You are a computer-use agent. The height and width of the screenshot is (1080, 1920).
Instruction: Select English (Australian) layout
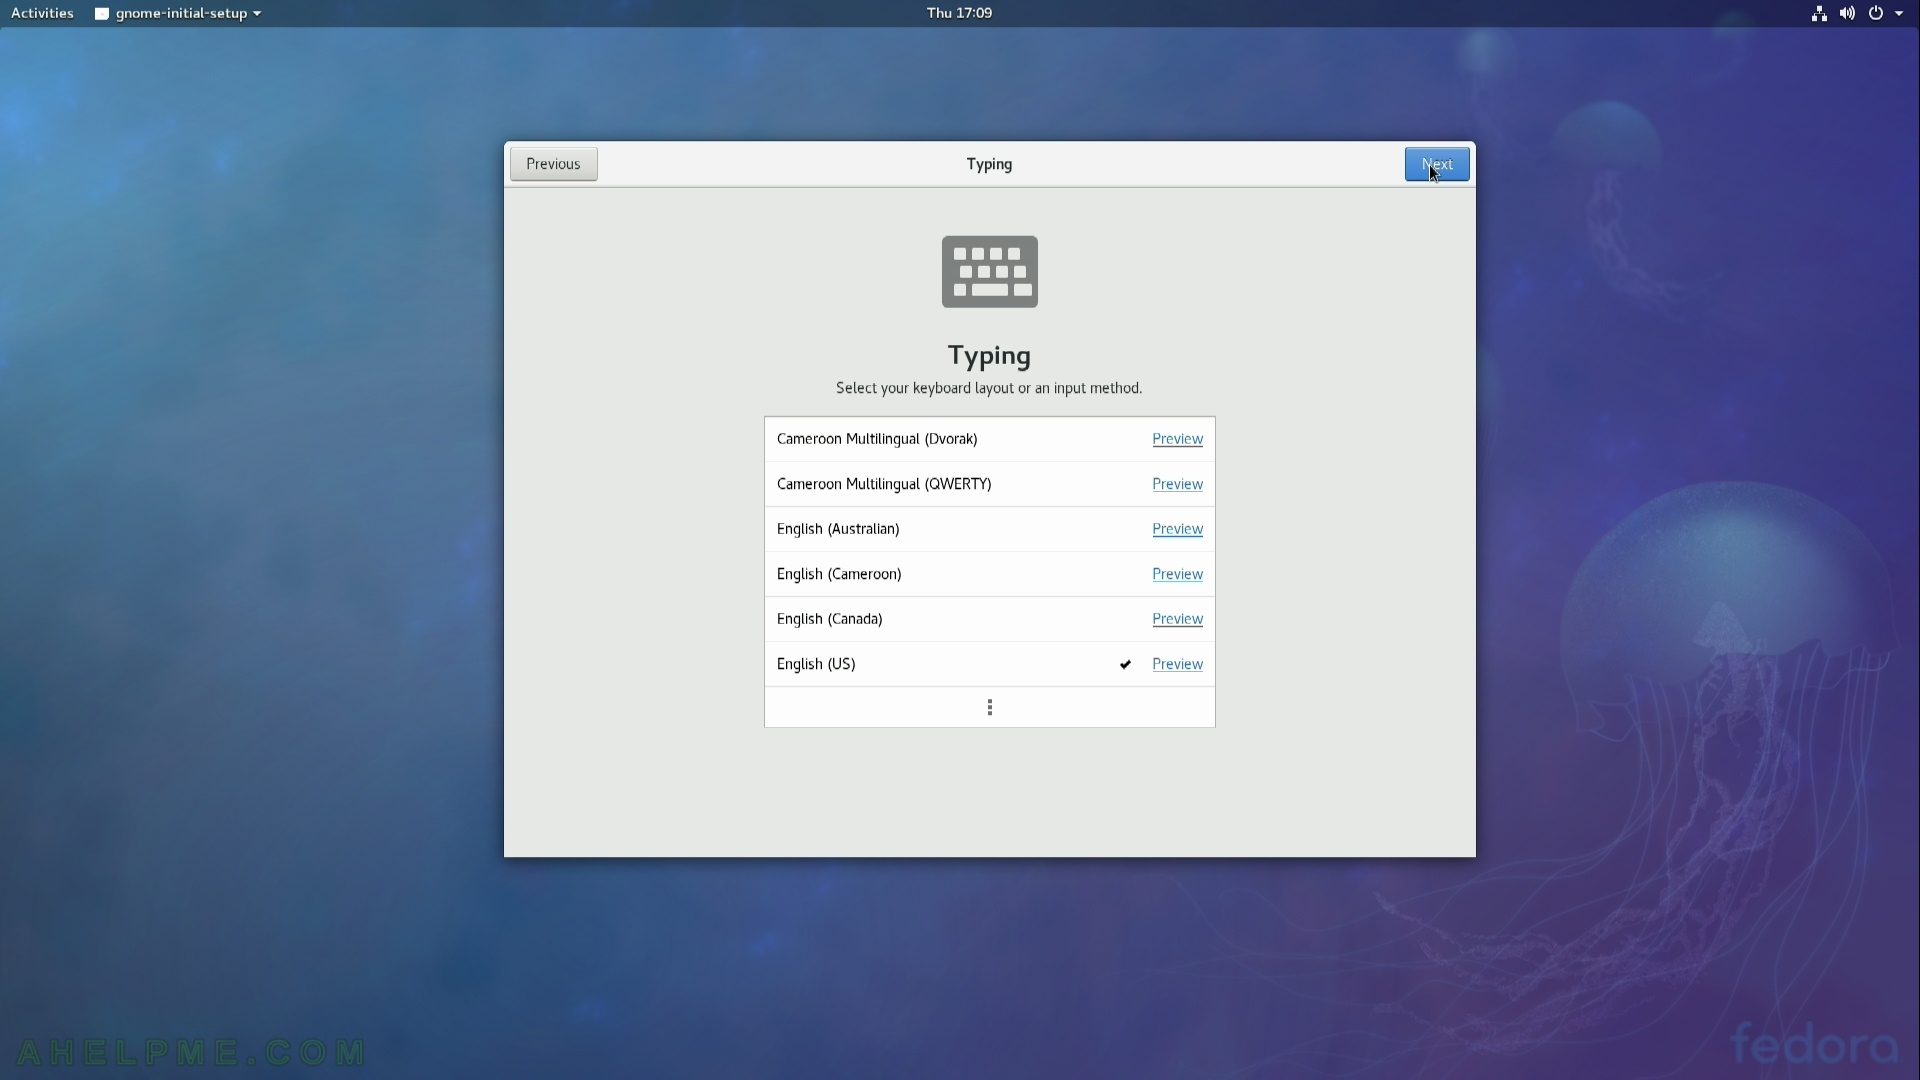pos(989,529)
